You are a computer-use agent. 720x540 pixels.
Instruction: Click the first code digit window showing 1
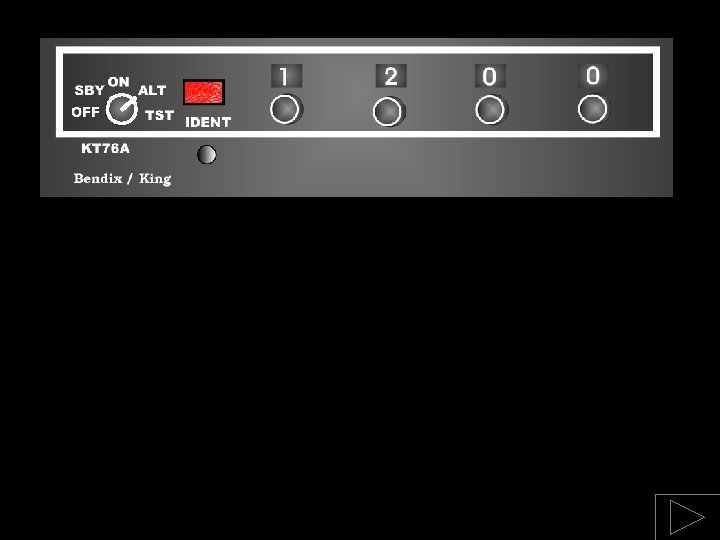point(286,76)
